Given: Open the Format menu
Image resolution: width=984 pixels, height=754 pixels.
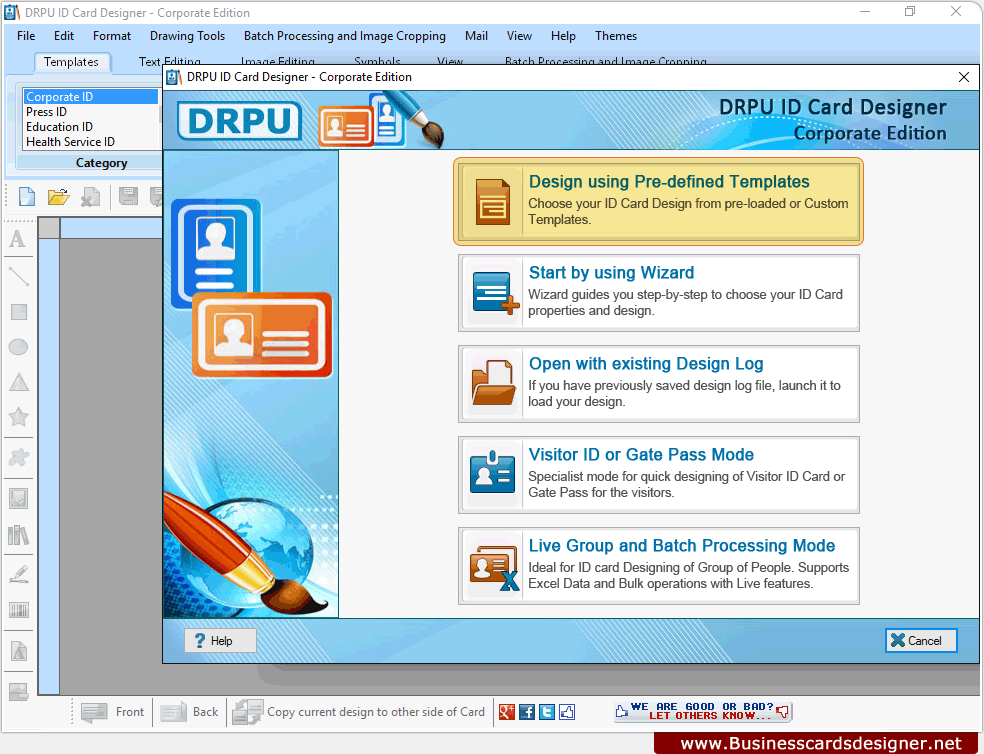Looking at the screenshot, I should [x=112, y=36].
